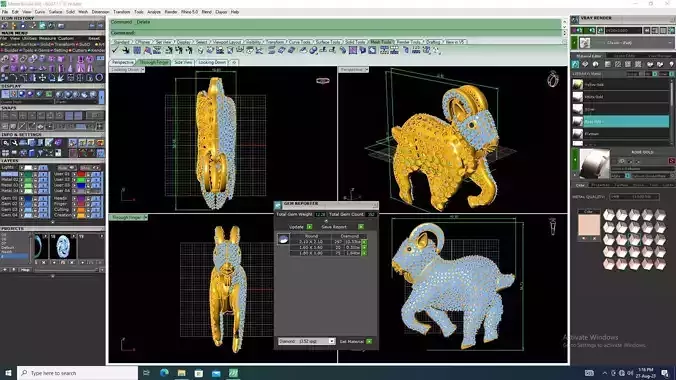This screenshot has height=380, width=676.
Task: Click the orange swatch on Cutting layer
Action: pos(81,209)
